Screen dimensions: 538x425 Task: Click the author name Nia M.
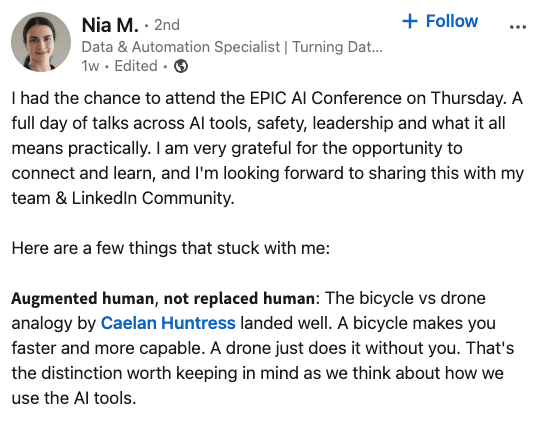tap(110, 25)
